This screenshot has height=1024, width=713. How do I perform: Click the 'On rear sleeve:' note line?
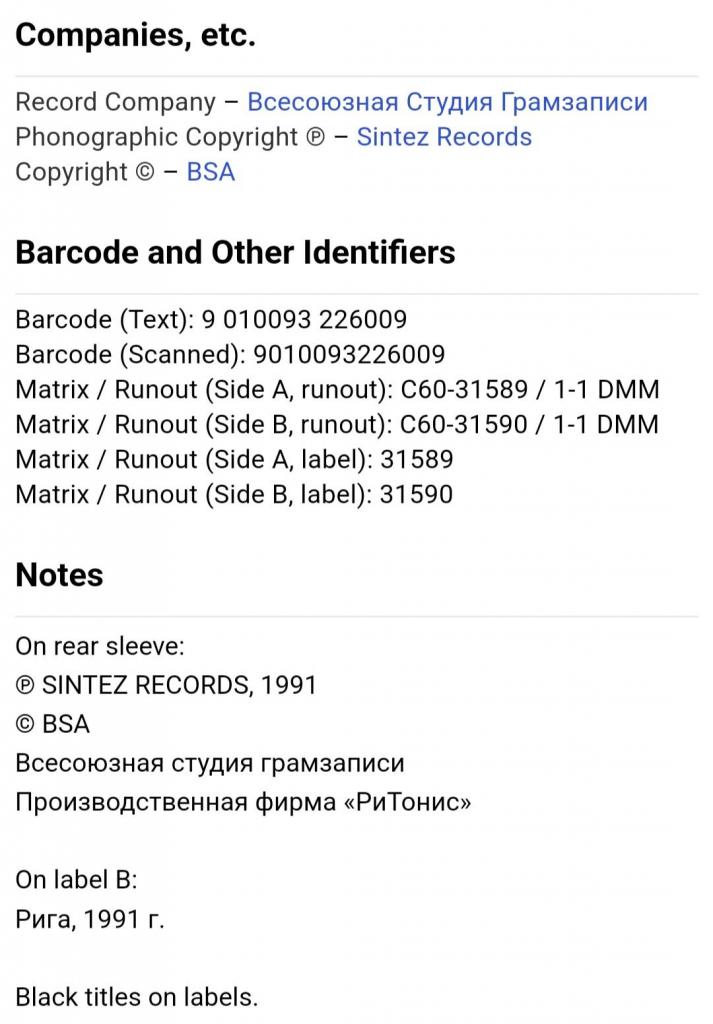click(x=100, y=647)
